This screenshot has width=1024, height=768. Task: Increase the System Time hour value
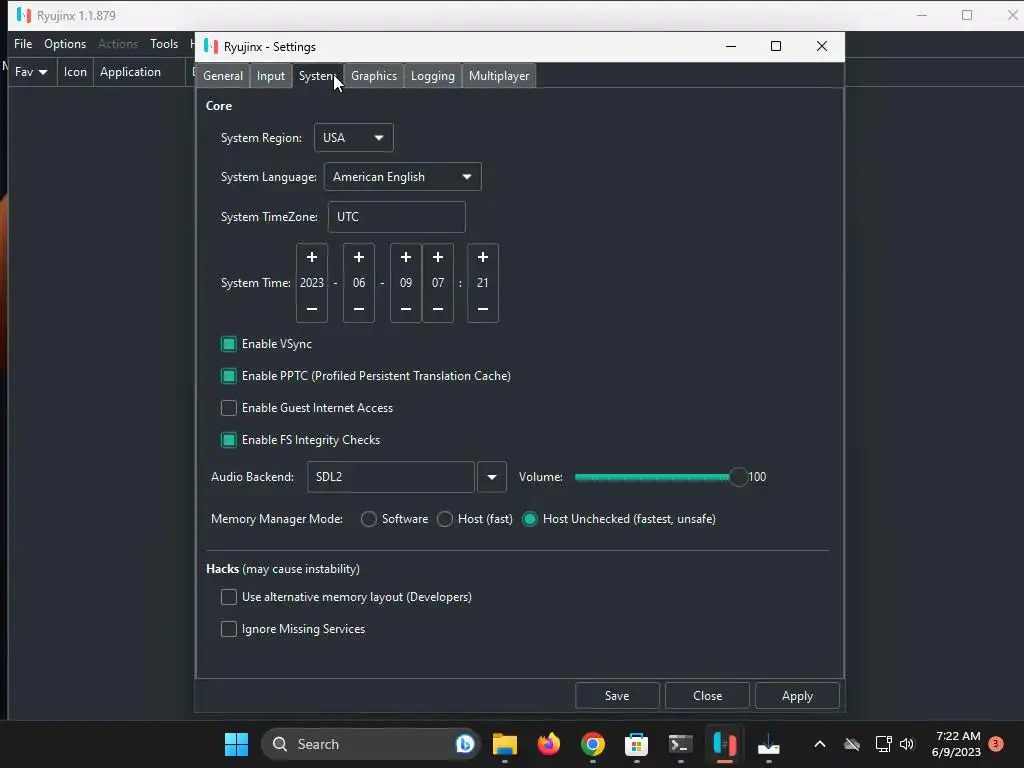tap(438, 257)
